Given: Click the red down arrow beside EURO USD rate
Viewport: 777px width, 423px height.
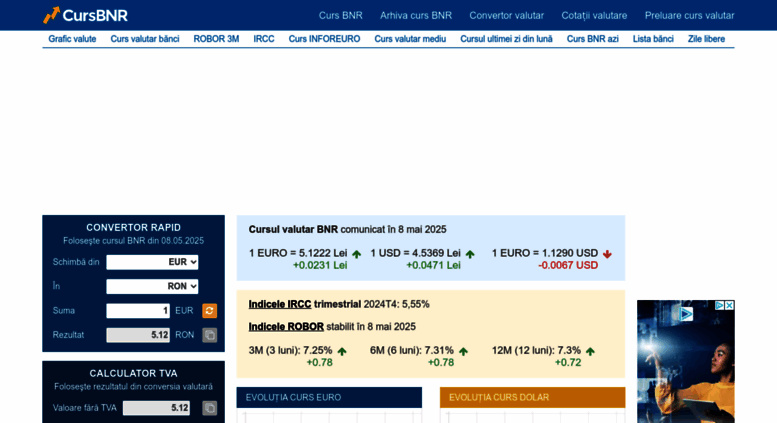Looking at the screenshot, I should coord(607,254).
